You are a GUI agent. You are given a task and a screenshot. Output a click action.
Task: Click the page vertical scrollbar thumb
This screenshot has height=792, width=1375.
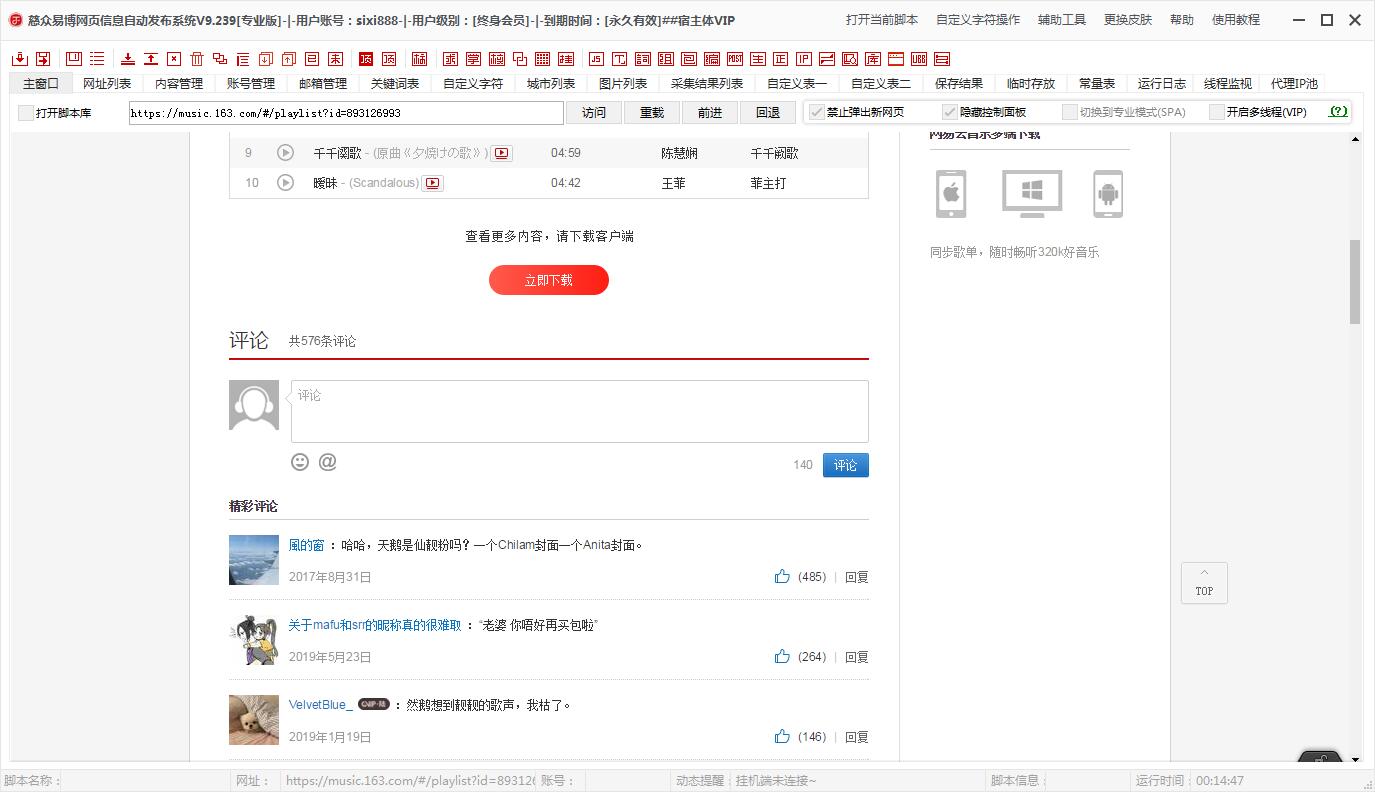1355,282
